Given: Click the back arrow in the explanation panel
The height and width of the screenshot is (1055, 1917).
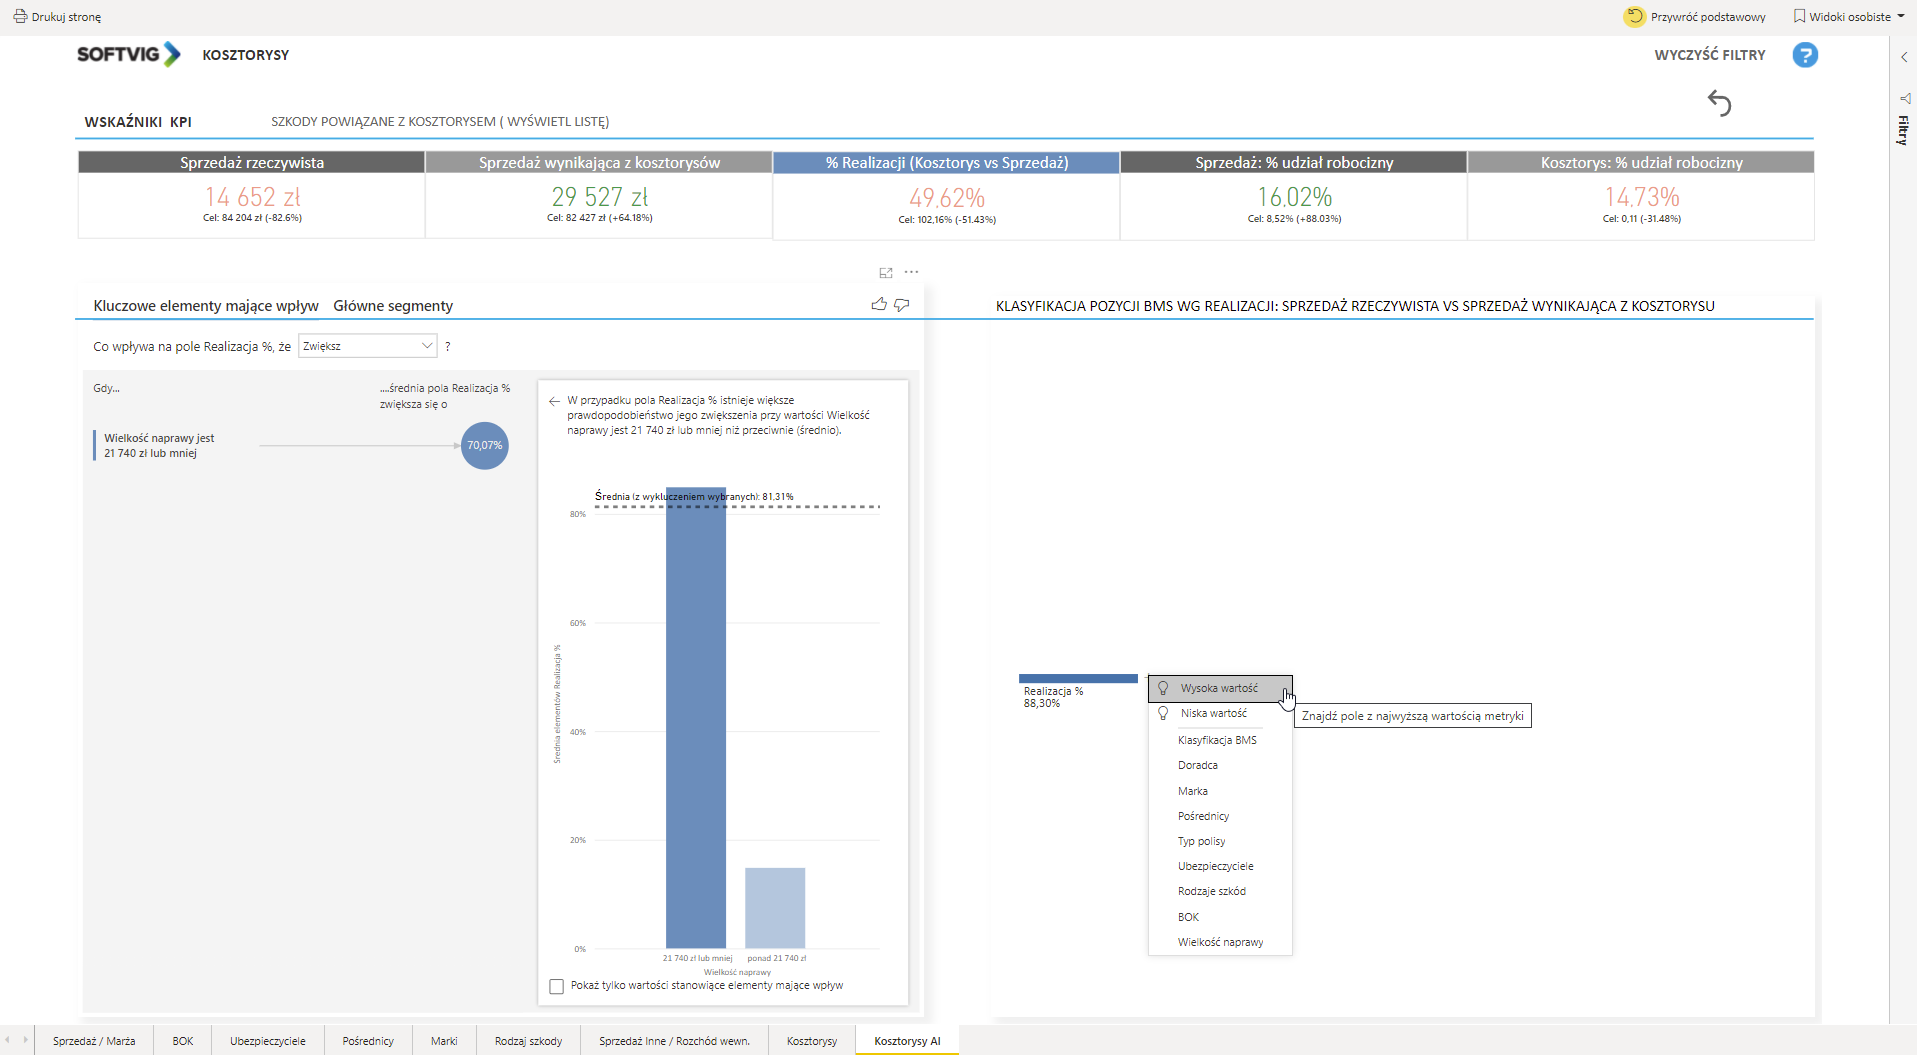Looking at the screenshot, I should [554, 401].
